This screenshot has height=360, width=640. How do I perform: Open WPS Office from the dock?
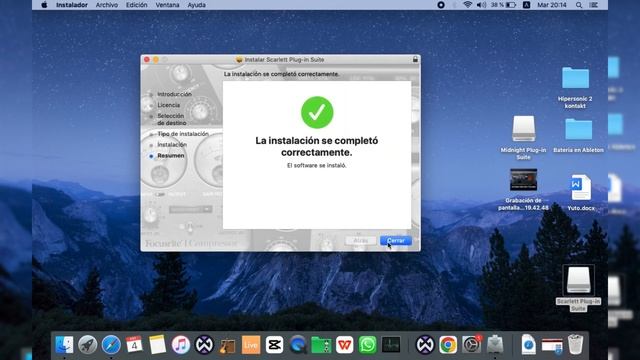(344, 345)
